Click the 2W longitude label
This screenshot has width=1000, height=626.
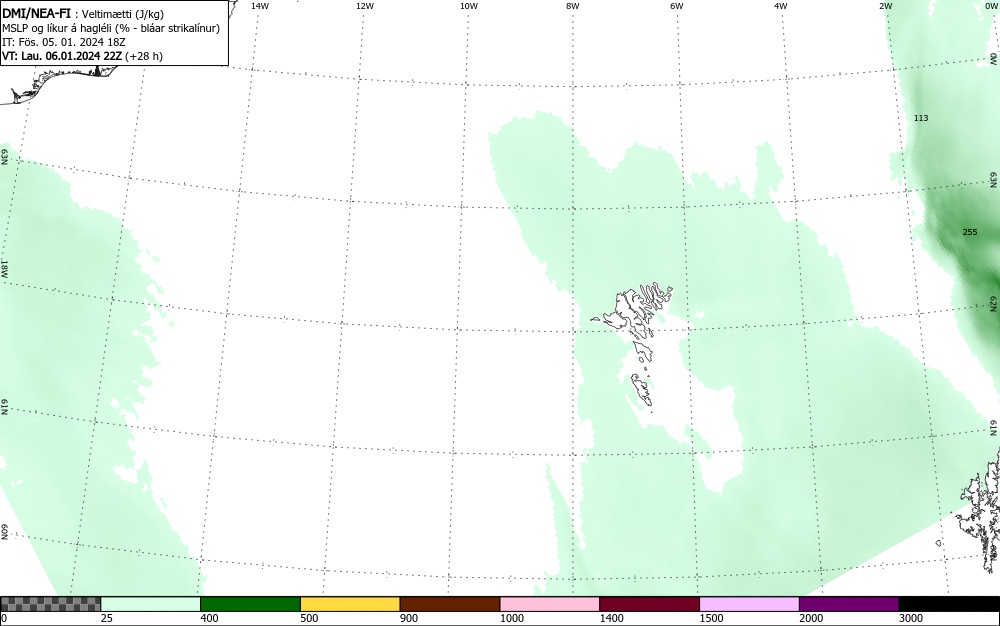coord(886,6)
